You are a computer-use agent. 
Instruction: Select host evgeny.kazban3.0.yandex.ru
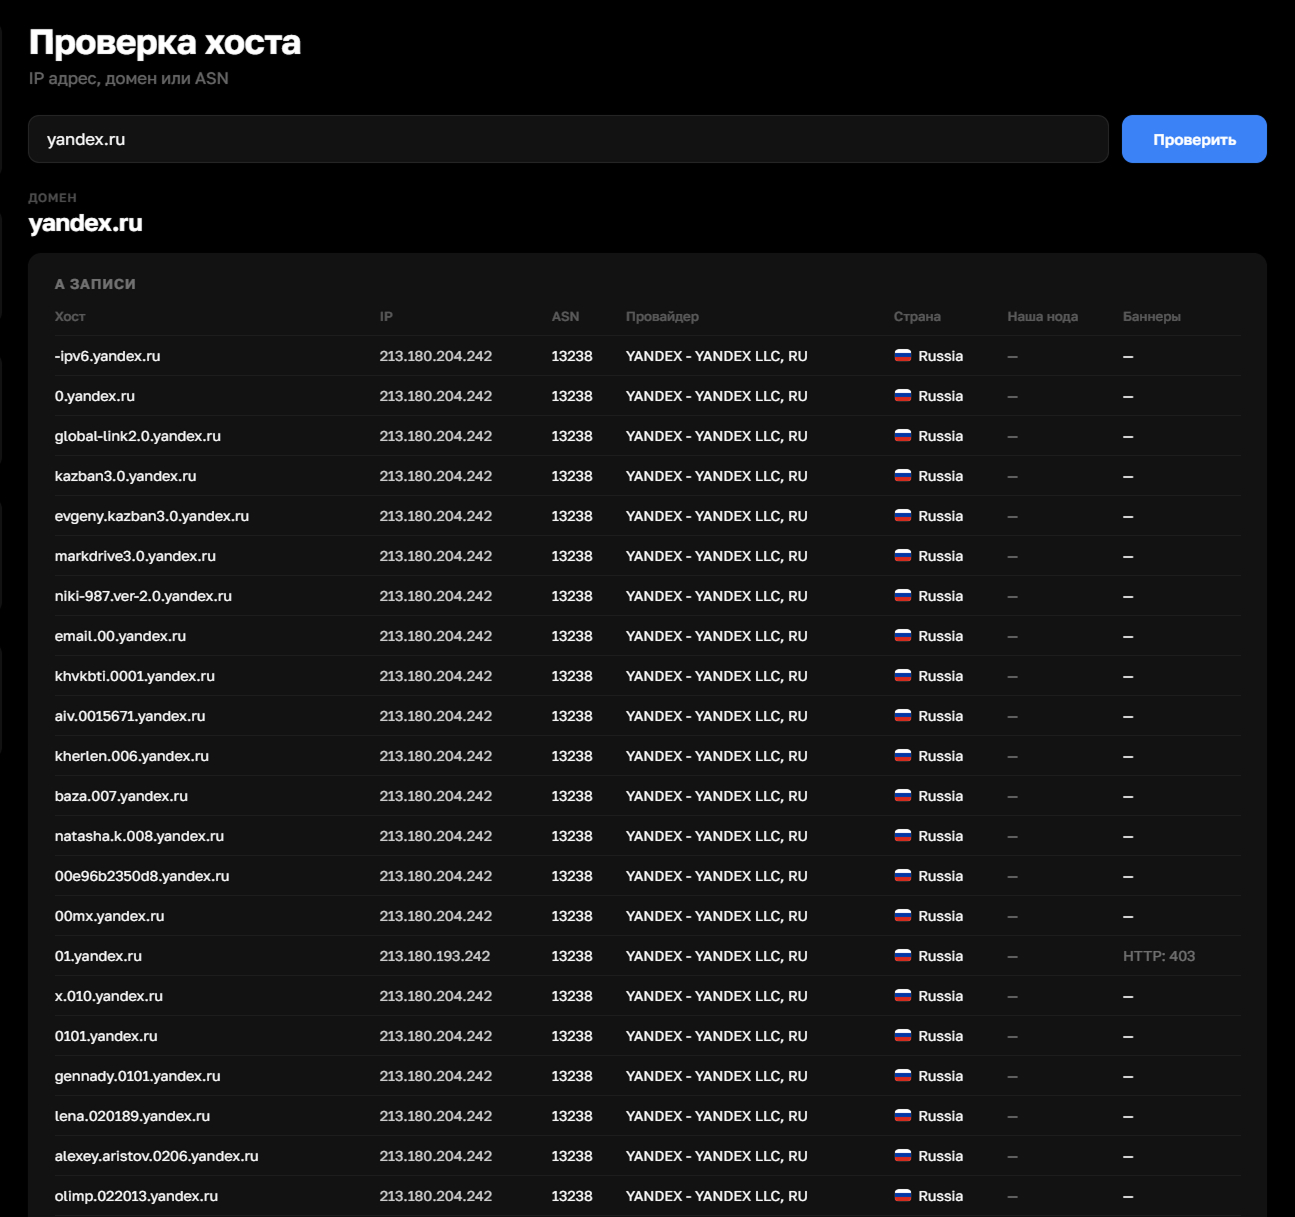tap(152, 516)
